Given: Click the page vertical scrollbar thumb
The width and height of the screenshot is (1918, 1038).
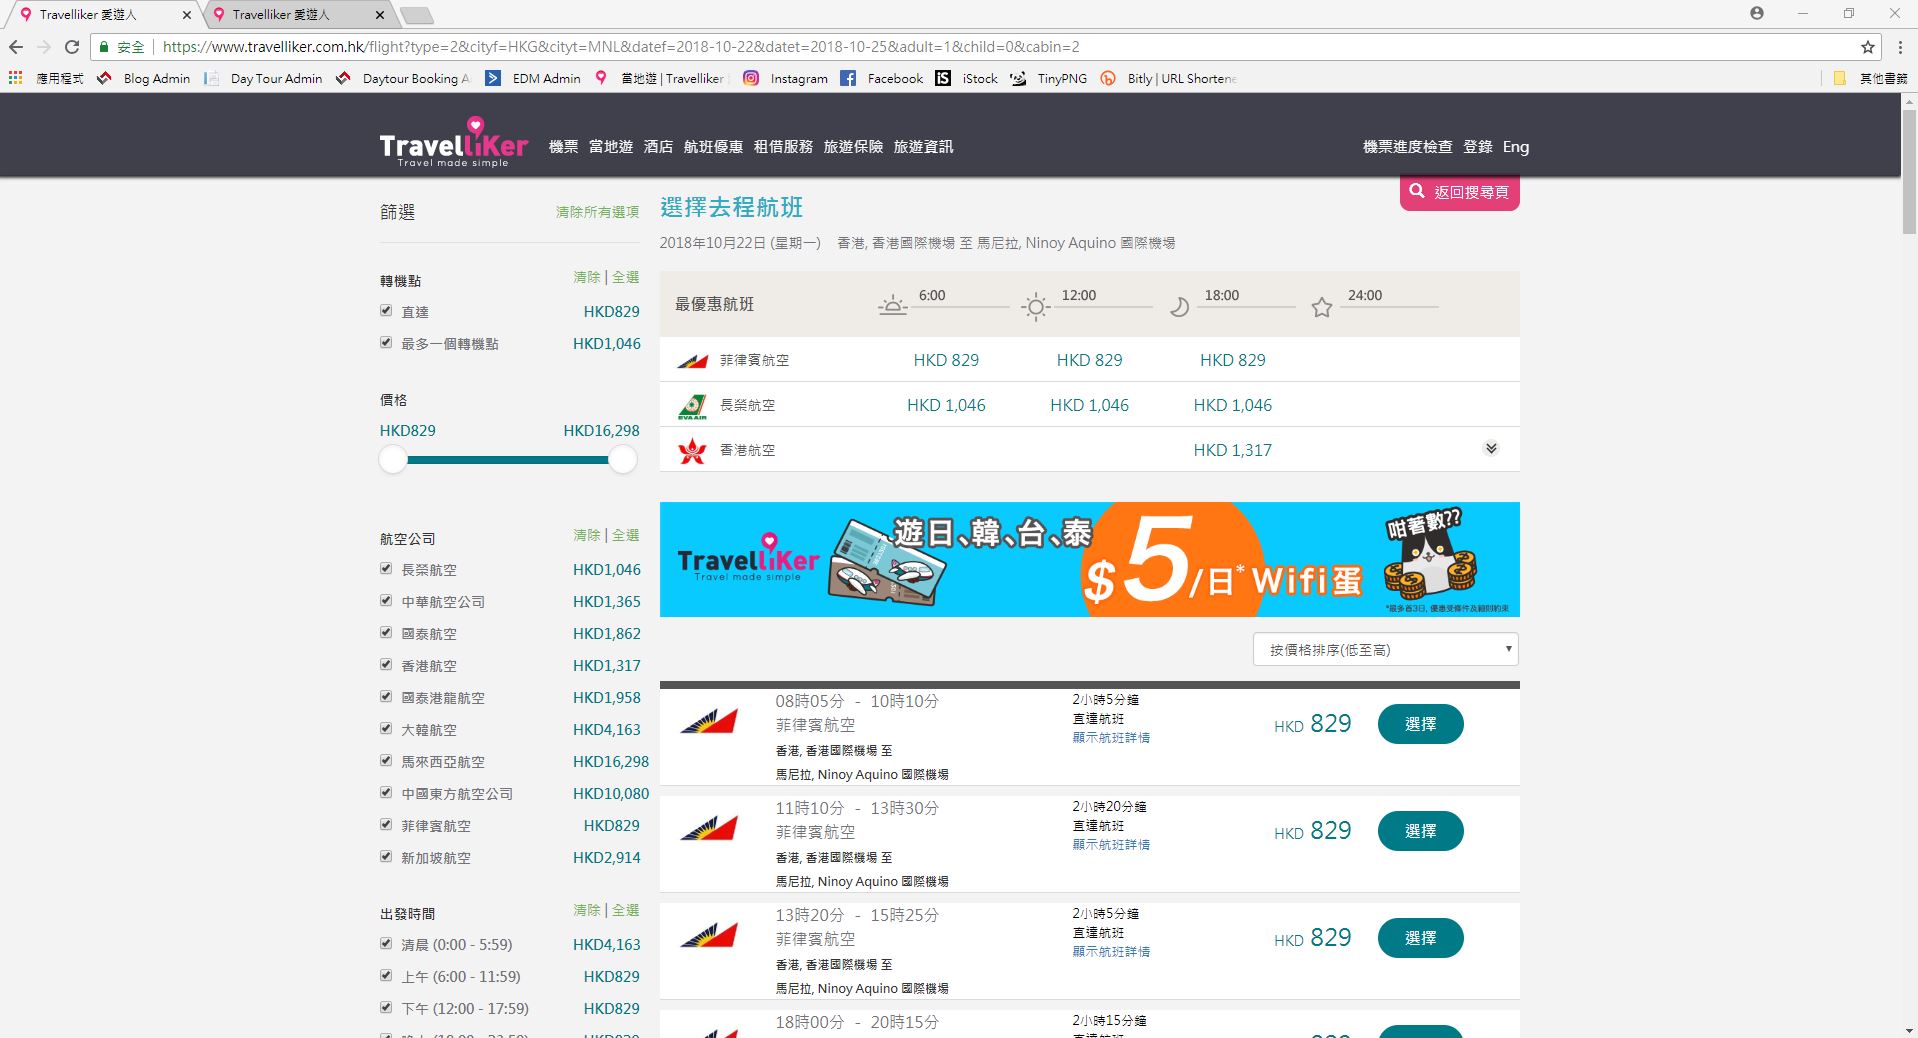Looking at the screenshot, I should point(1909,171).
